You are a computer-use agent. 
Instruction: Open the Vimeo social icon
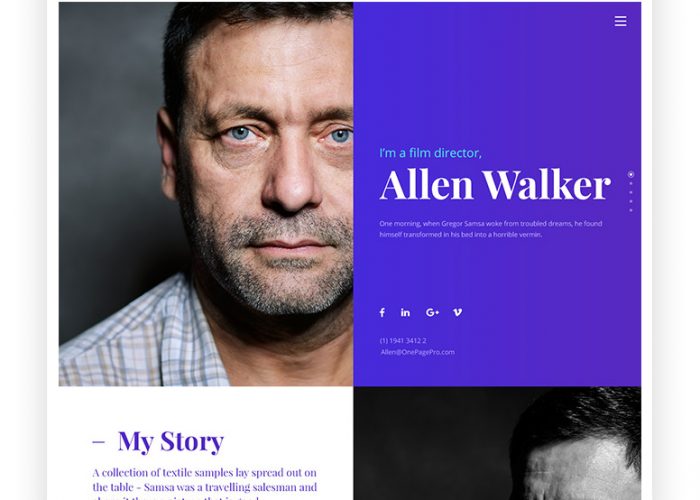coord(458,312)
